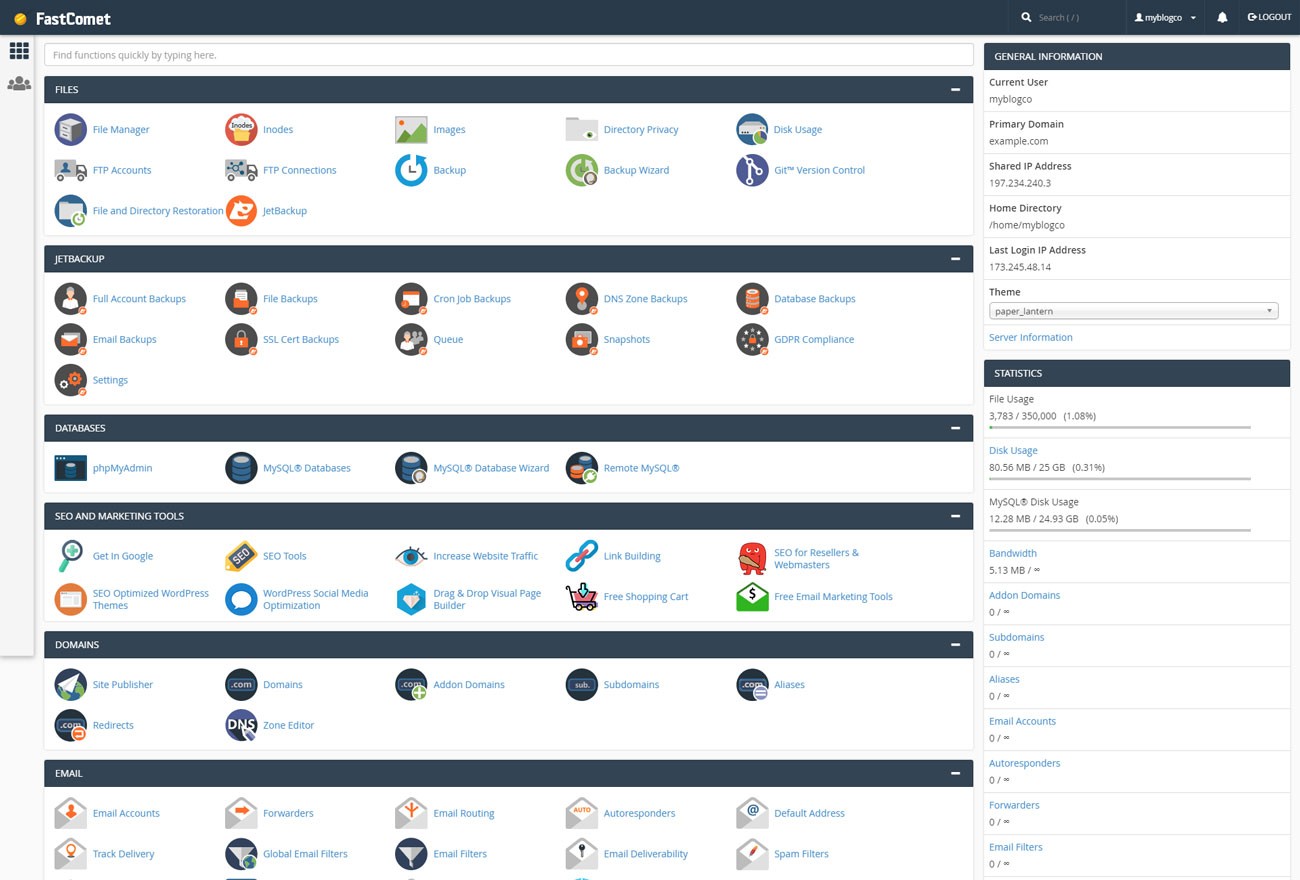1300x880 pixels.
Task: Click the Git Version Control icon
Action: 752,170
